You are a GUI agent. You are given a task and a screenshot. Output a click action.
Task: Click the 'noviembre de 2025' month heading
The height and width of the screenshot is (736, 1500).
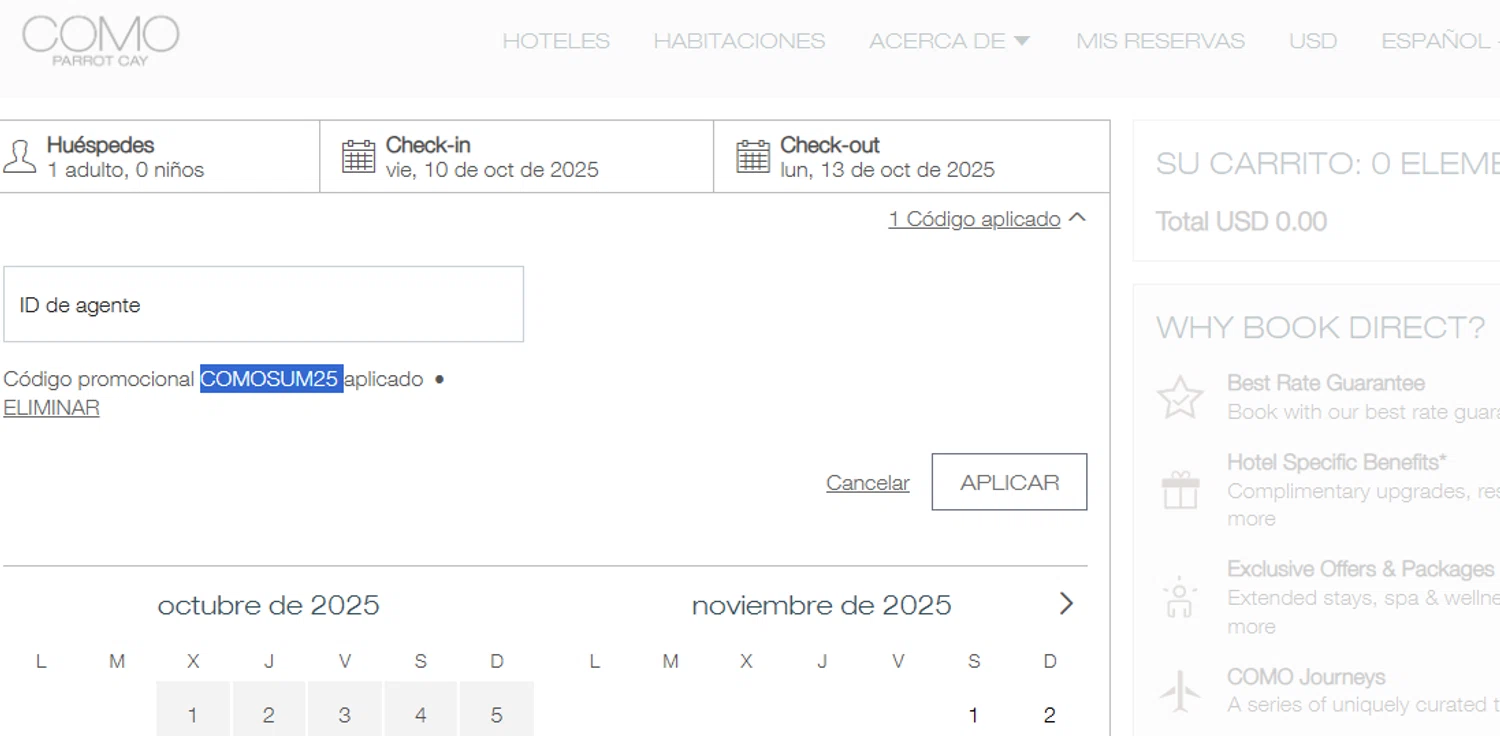822,605
